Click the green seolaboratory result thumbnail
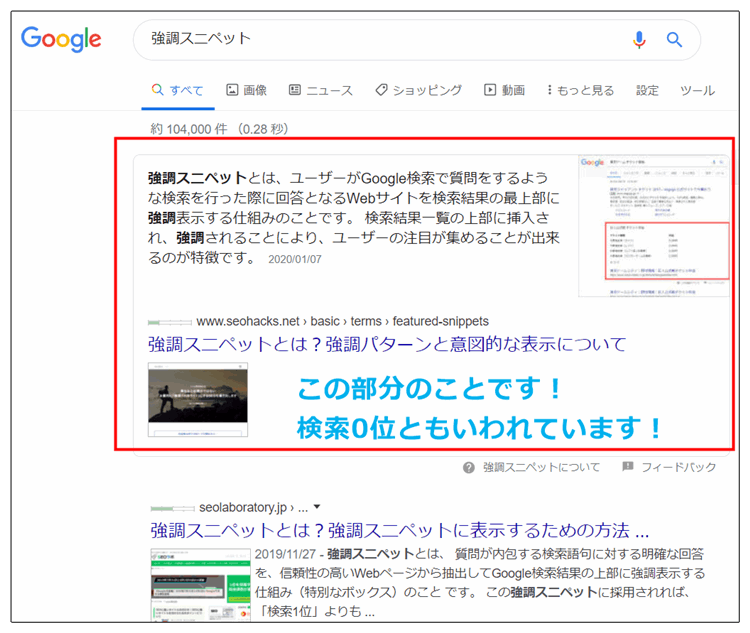Screen dimensions: 750x633 (x=198, y=583)
